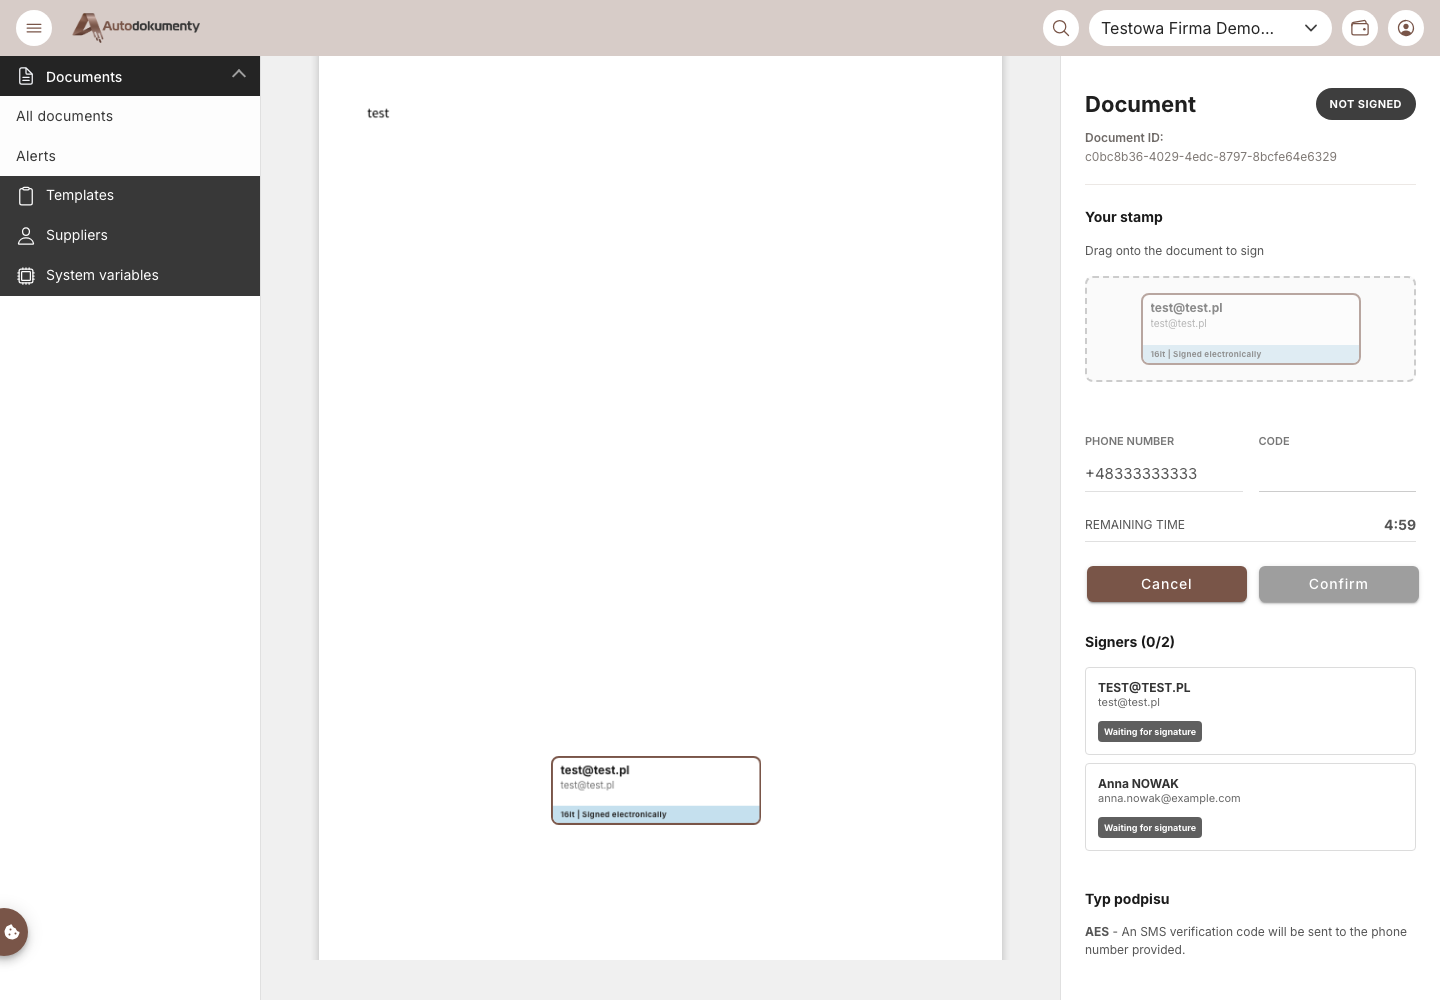The height and width of the screenshot is (1000, 1440).
Task: Click the 'test' text in the document
Action: click(x=378, y=113)
